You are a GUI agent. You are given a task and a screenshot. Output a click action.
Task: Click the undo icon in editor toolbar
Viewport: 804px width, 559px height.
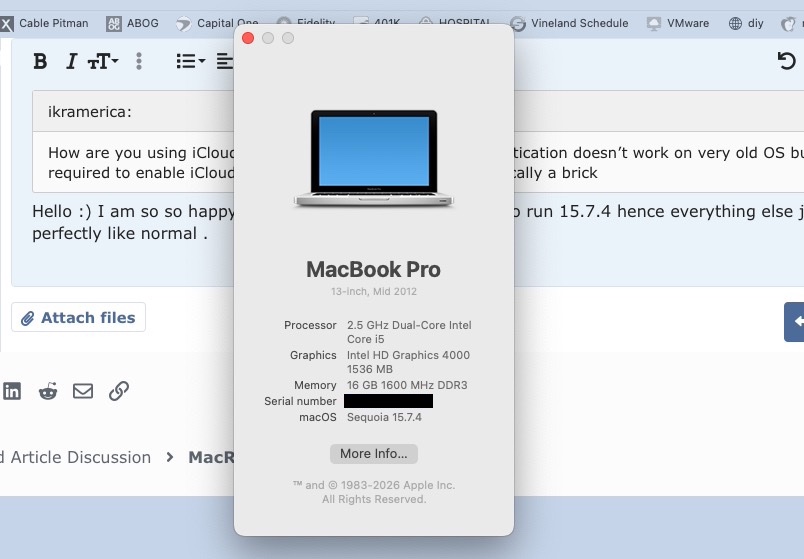(x=786, y=61)
